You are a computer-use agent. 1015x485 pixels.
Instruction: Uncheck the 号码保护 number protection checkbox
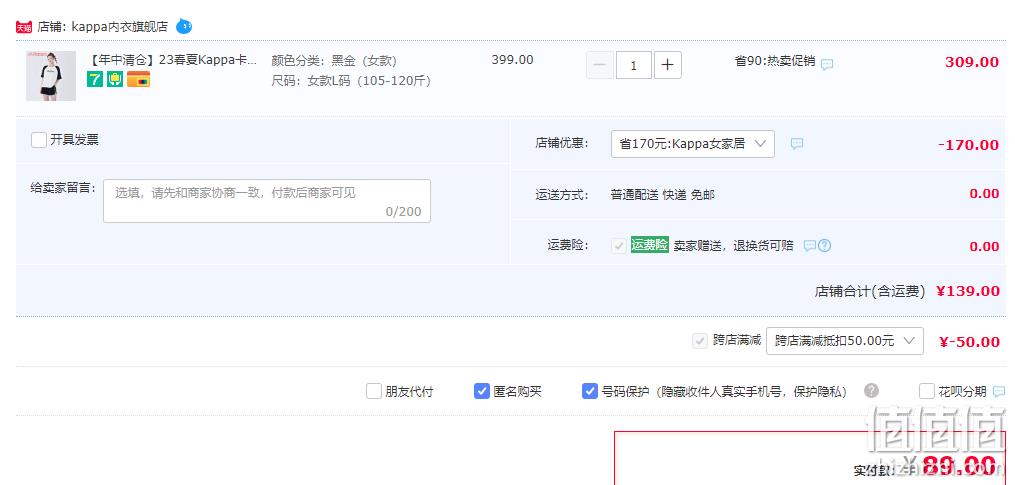[589, 391]
